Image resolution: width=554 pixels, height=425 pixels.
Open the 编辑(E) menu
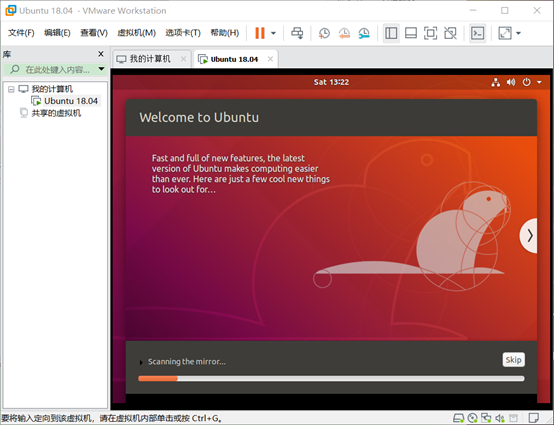(x=57, y=33)
